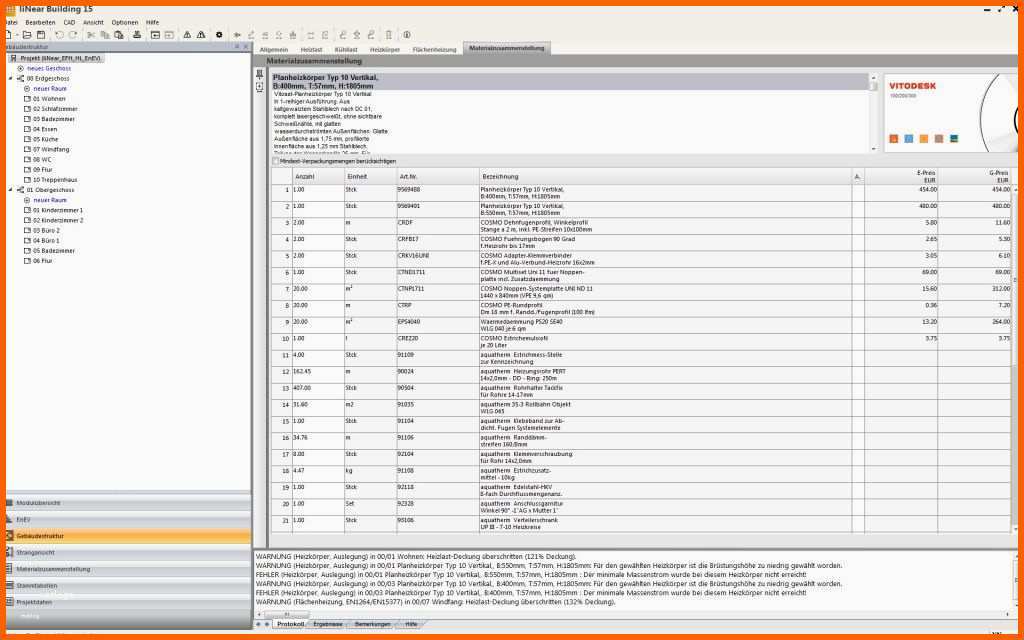
Task: Click the Paste toolbar icon
Action: (119, 35)
